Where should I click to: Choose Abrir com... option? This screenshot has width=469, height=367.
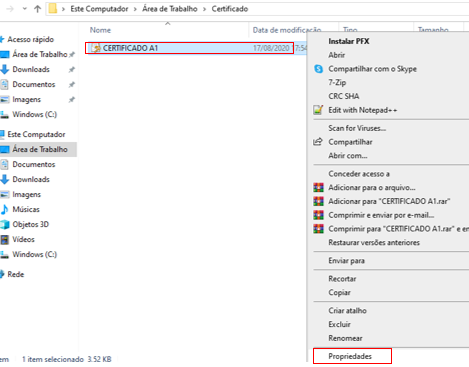(348, 155)
